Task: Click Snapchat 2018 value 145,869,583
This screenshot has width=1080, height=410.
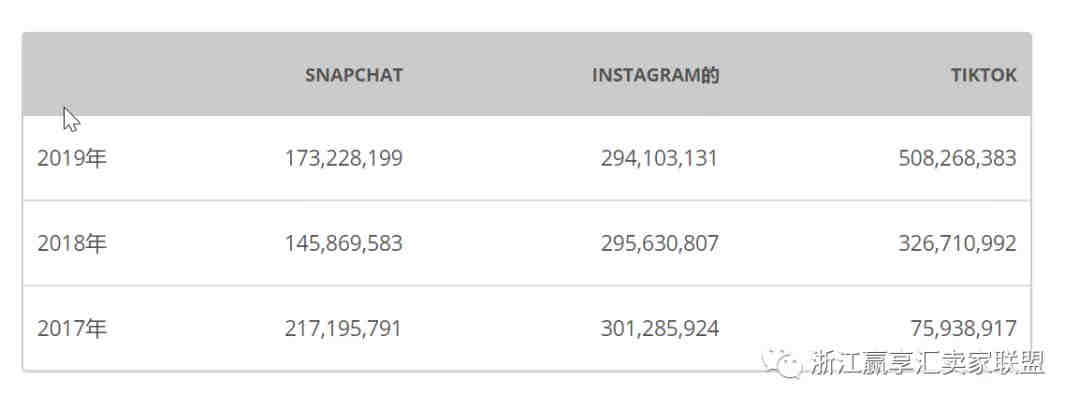Action: click(344, 243)
